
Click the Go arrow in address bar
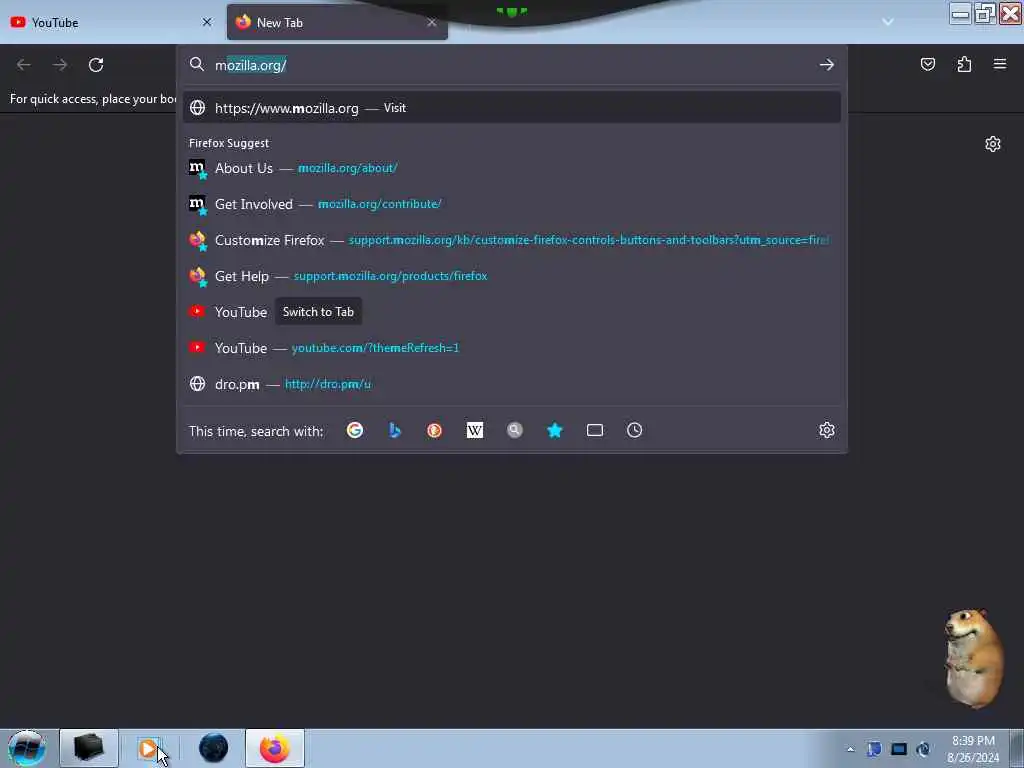(x=827, y=65)
